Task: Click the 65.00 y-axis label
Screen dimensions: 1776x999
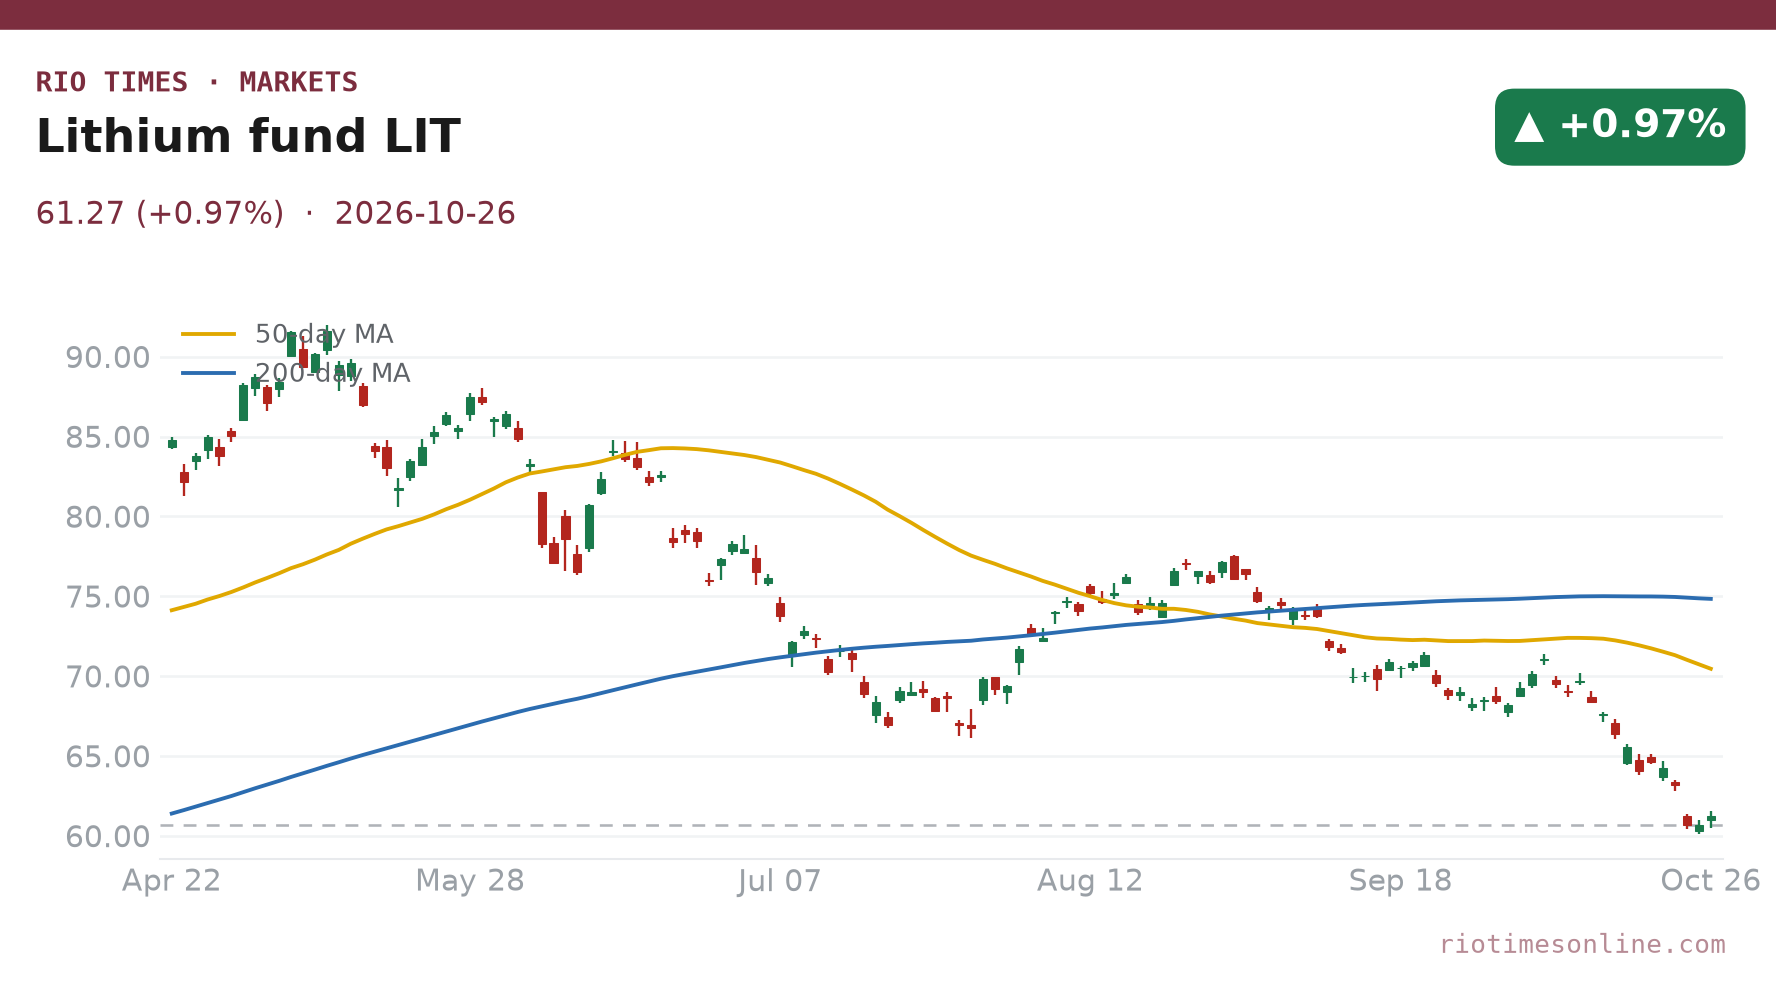Action: pyautogui.click(x=108, y=757)
